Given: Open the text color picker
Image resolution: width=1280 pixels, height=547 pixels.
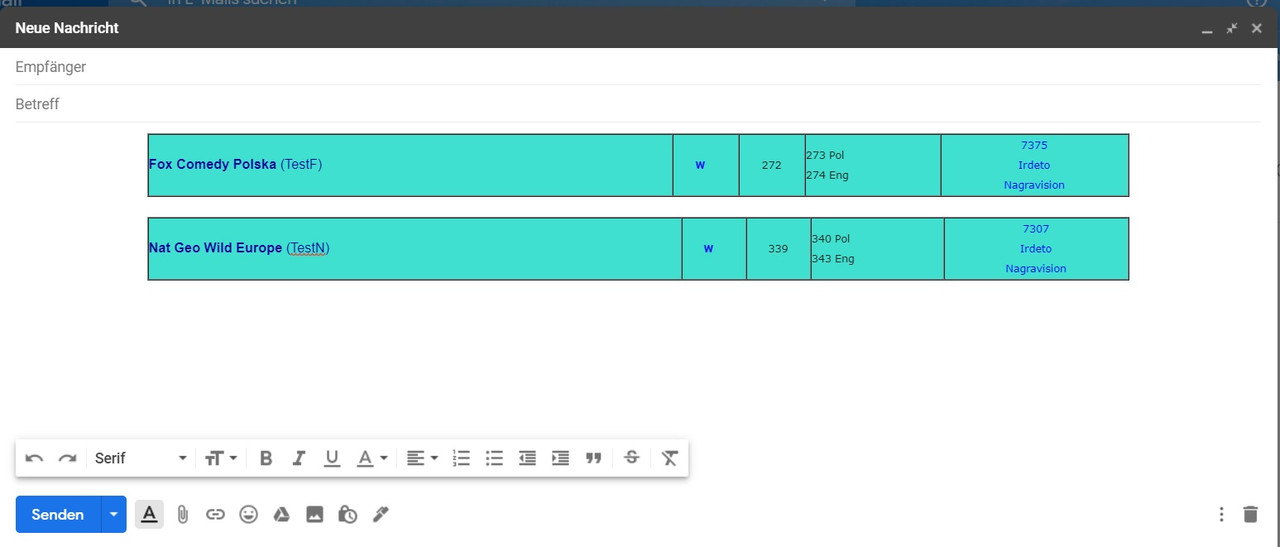Looking at the screenshot, I should point(372,458).
